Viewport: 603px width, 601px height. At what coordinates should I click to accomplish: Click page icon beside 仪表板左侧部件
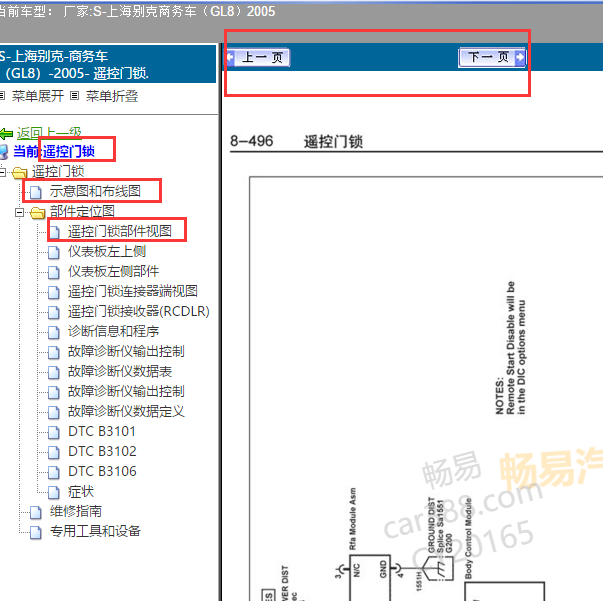click(54, 272)
